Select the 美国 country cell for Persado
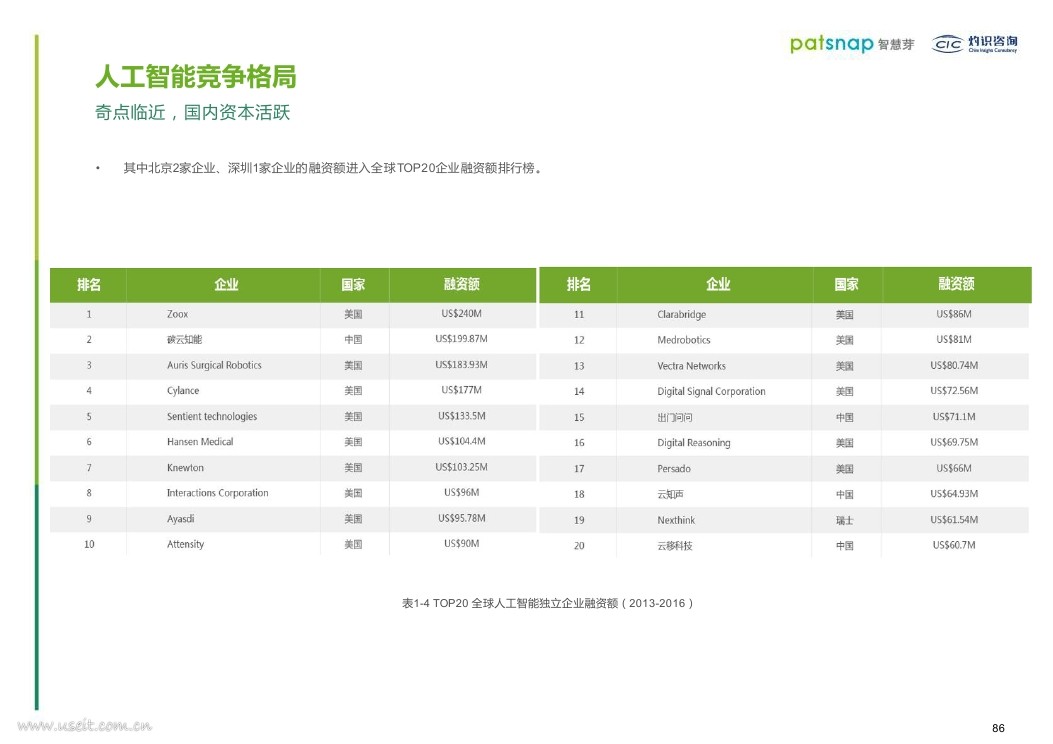This screenshot has height=744, width=1053. (x=844, y=469)
